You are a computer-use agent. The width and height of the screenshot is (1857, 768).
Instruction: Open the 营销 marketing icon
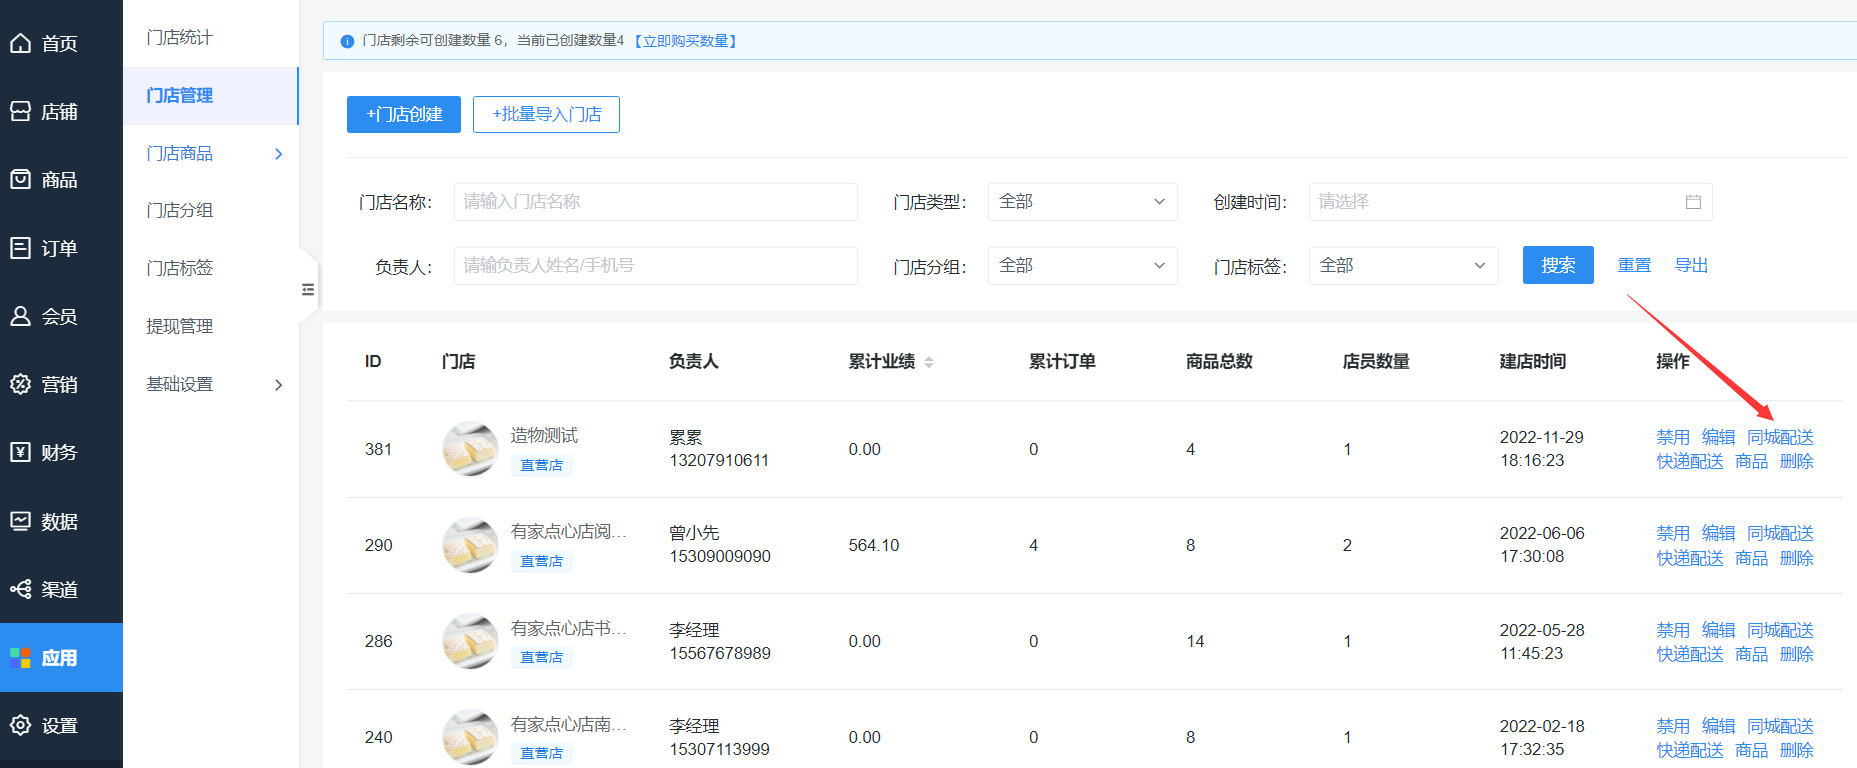(21, 384)
